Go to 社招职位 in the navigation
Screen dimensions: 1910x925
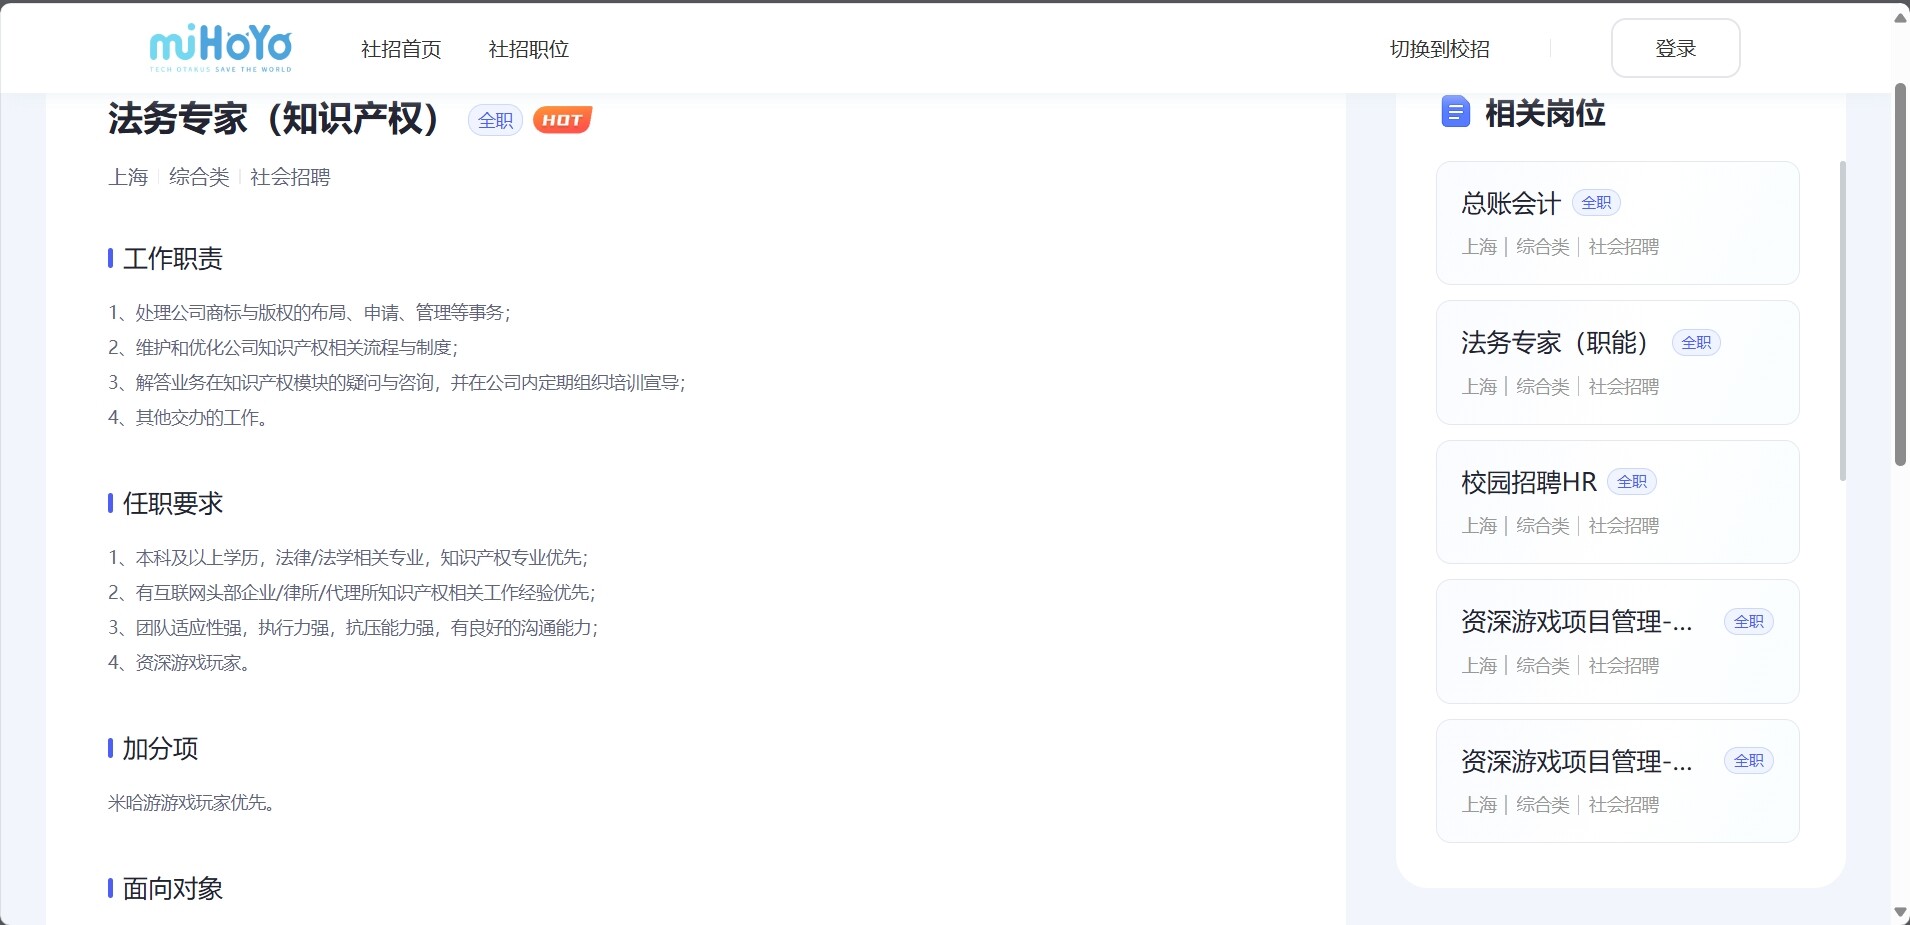(528, 49)
